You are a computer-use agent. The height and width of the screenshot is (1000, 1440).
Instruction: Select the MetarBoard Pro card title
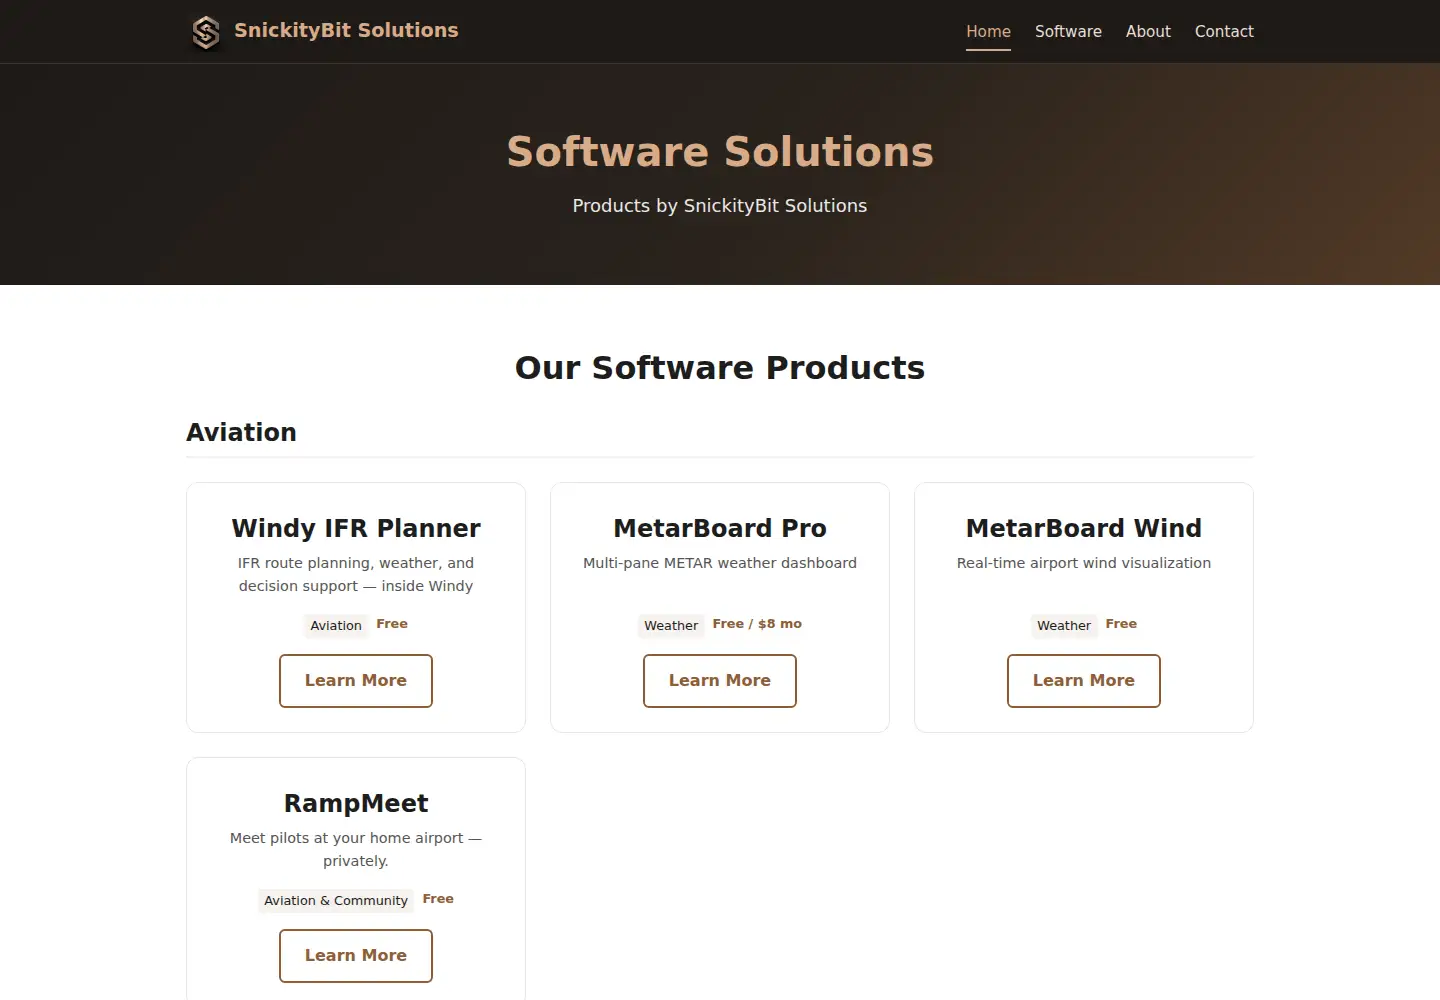(720, 528)
